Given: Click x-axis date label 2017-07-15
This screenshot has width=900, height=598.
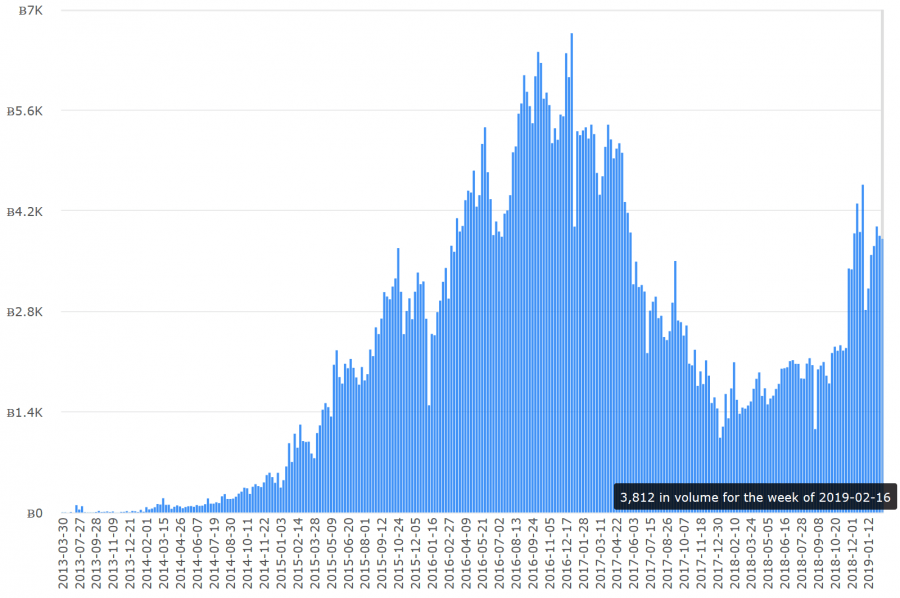Looking at the screenshot, I should [x=650, y=553].
